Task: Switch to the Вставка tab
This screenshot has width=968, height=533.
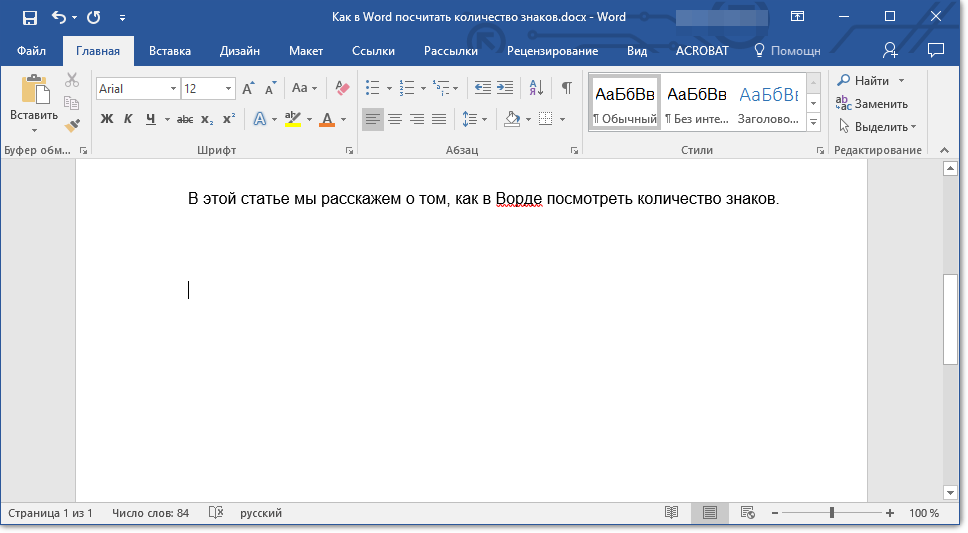Action: [170, 50]
